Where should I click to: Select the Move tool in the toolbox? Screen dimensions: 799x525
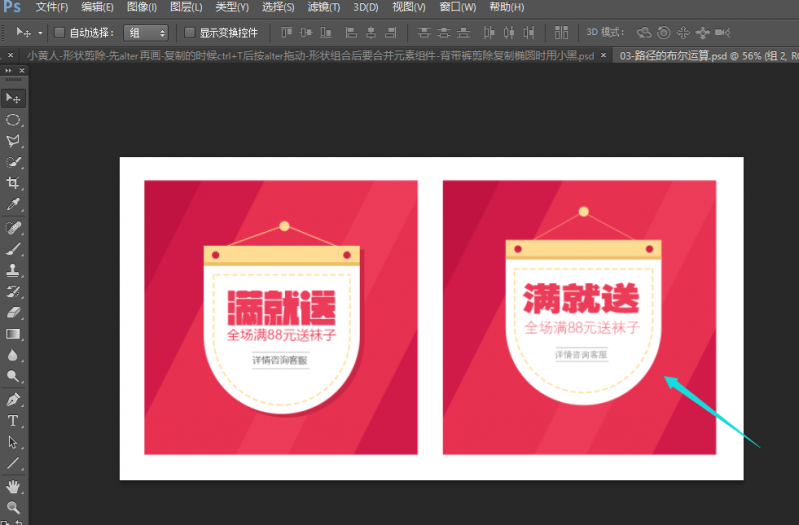click(x=14, y=98)
